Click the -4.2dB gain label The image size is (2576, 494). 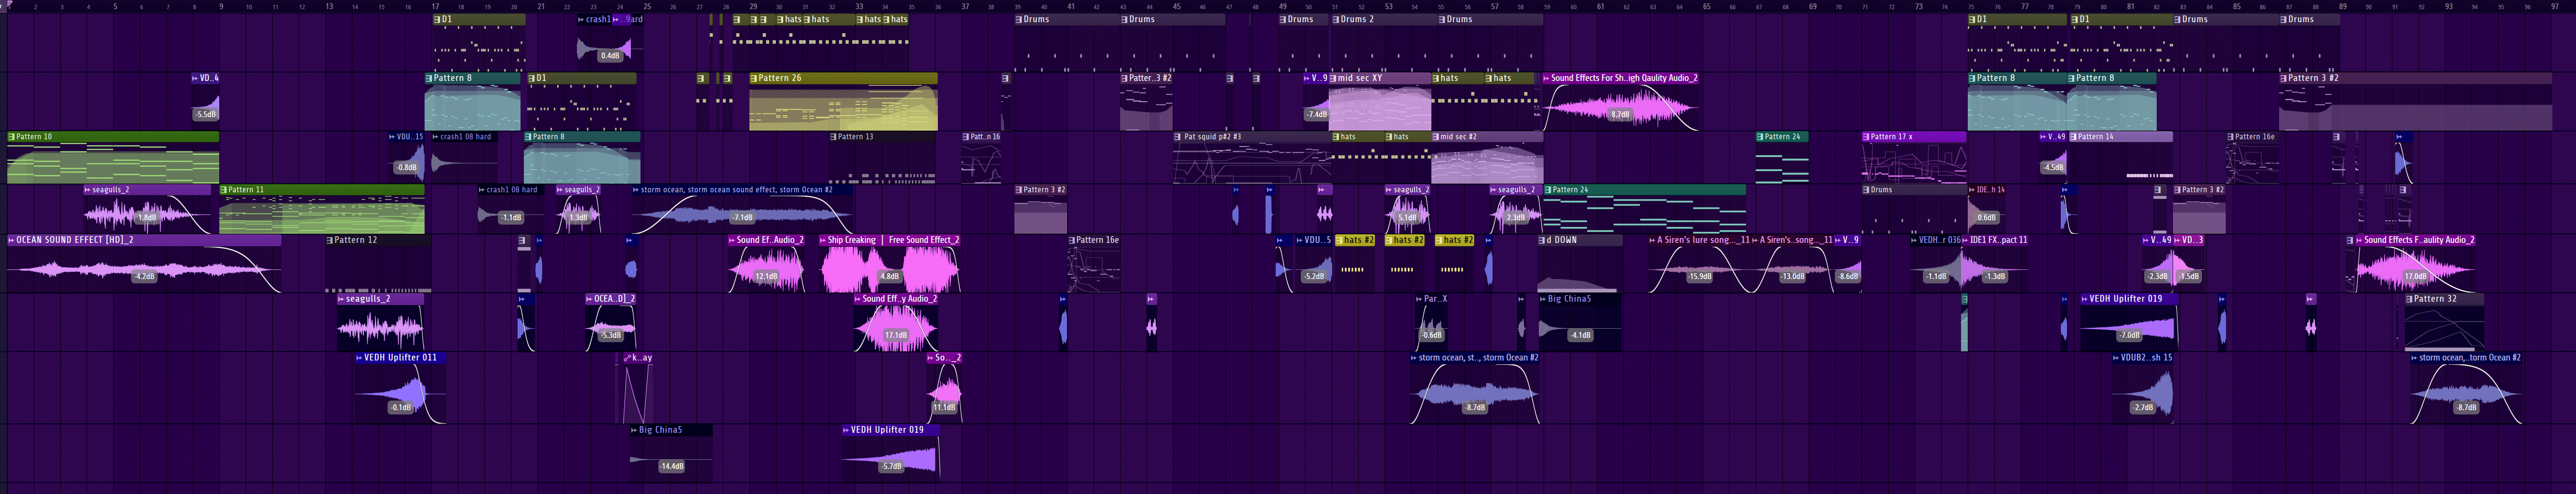click(145, 277)
